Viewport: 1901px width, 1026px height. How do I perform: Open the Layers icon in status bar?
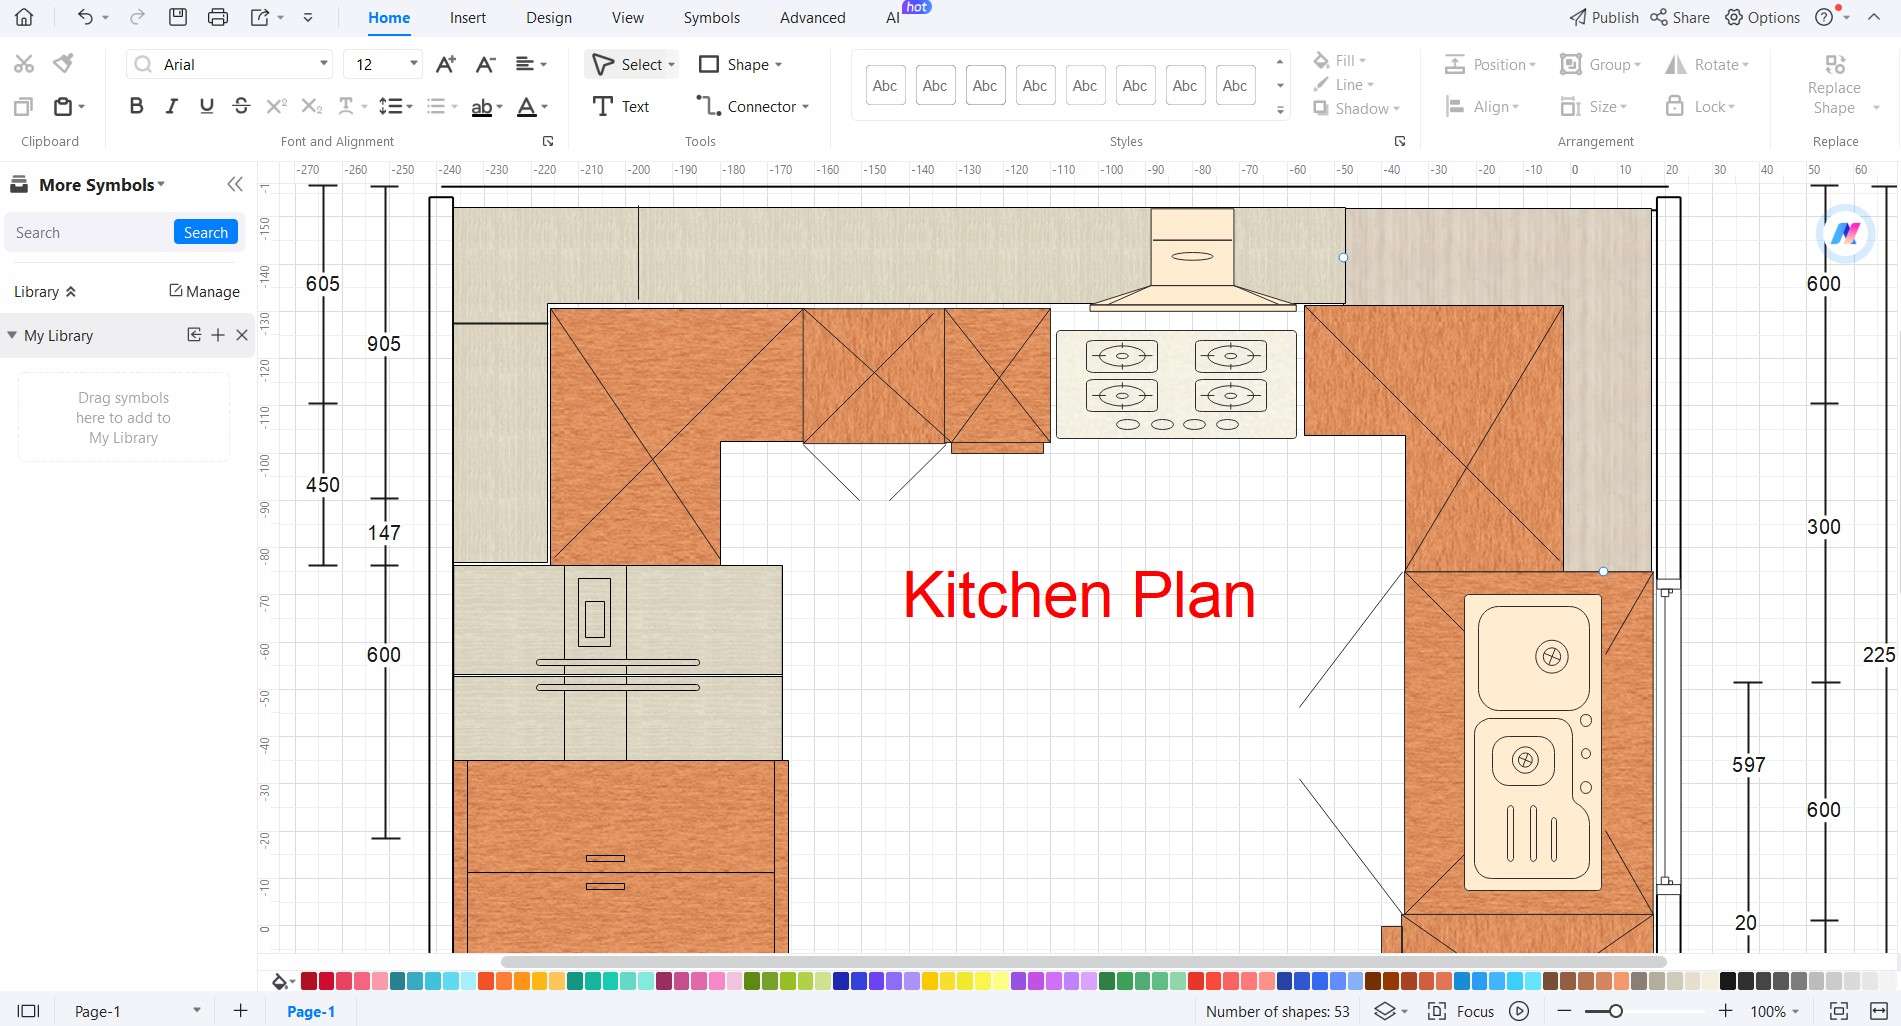point(1384,1011)
